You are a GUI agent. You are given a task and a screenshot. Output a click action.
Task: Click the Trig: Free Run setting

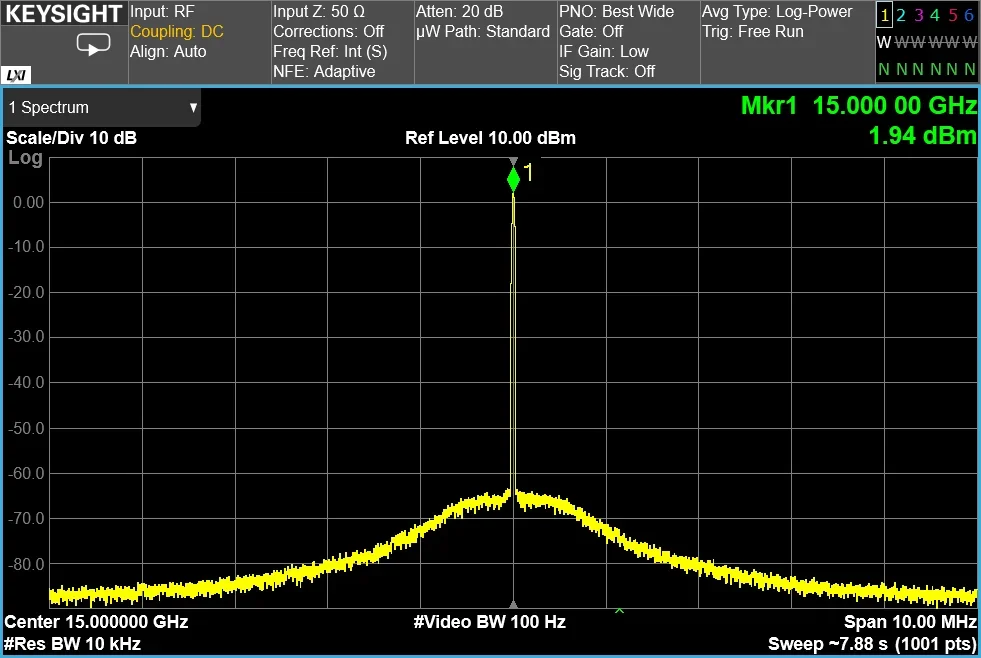pos(753,32)
